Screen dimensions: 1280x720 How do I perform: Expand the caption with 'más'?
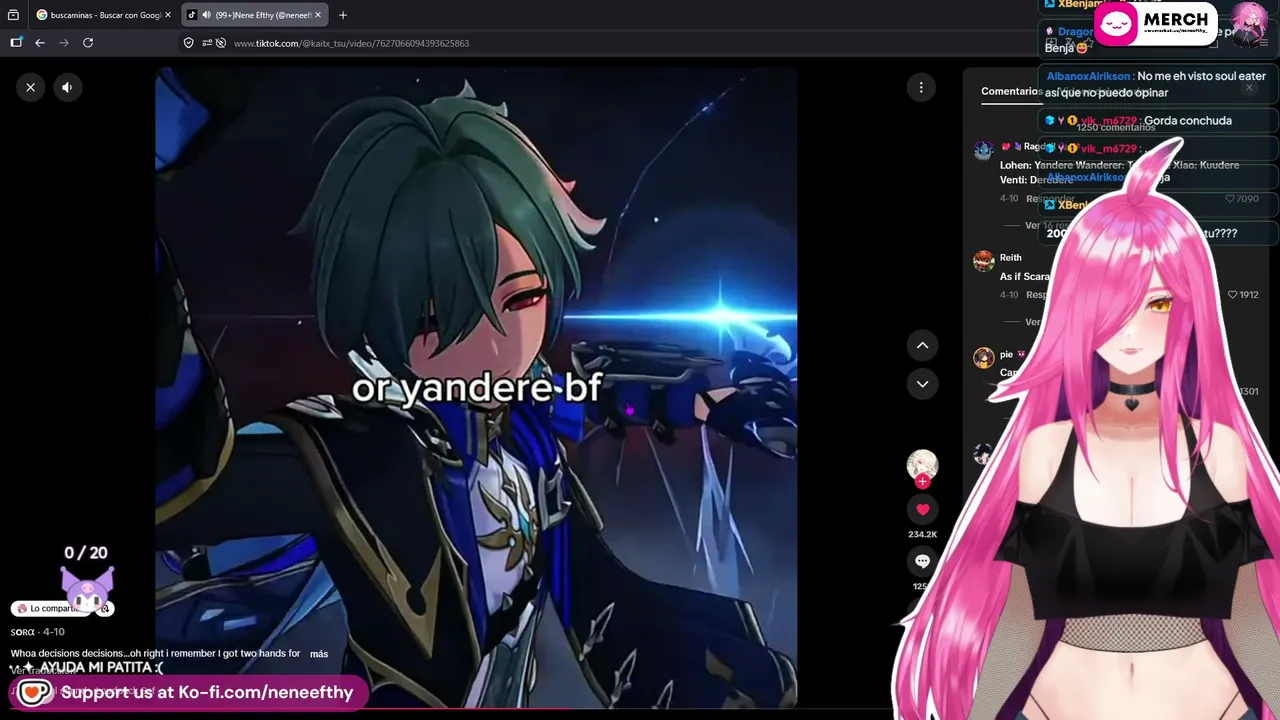(x=319, y=654)
